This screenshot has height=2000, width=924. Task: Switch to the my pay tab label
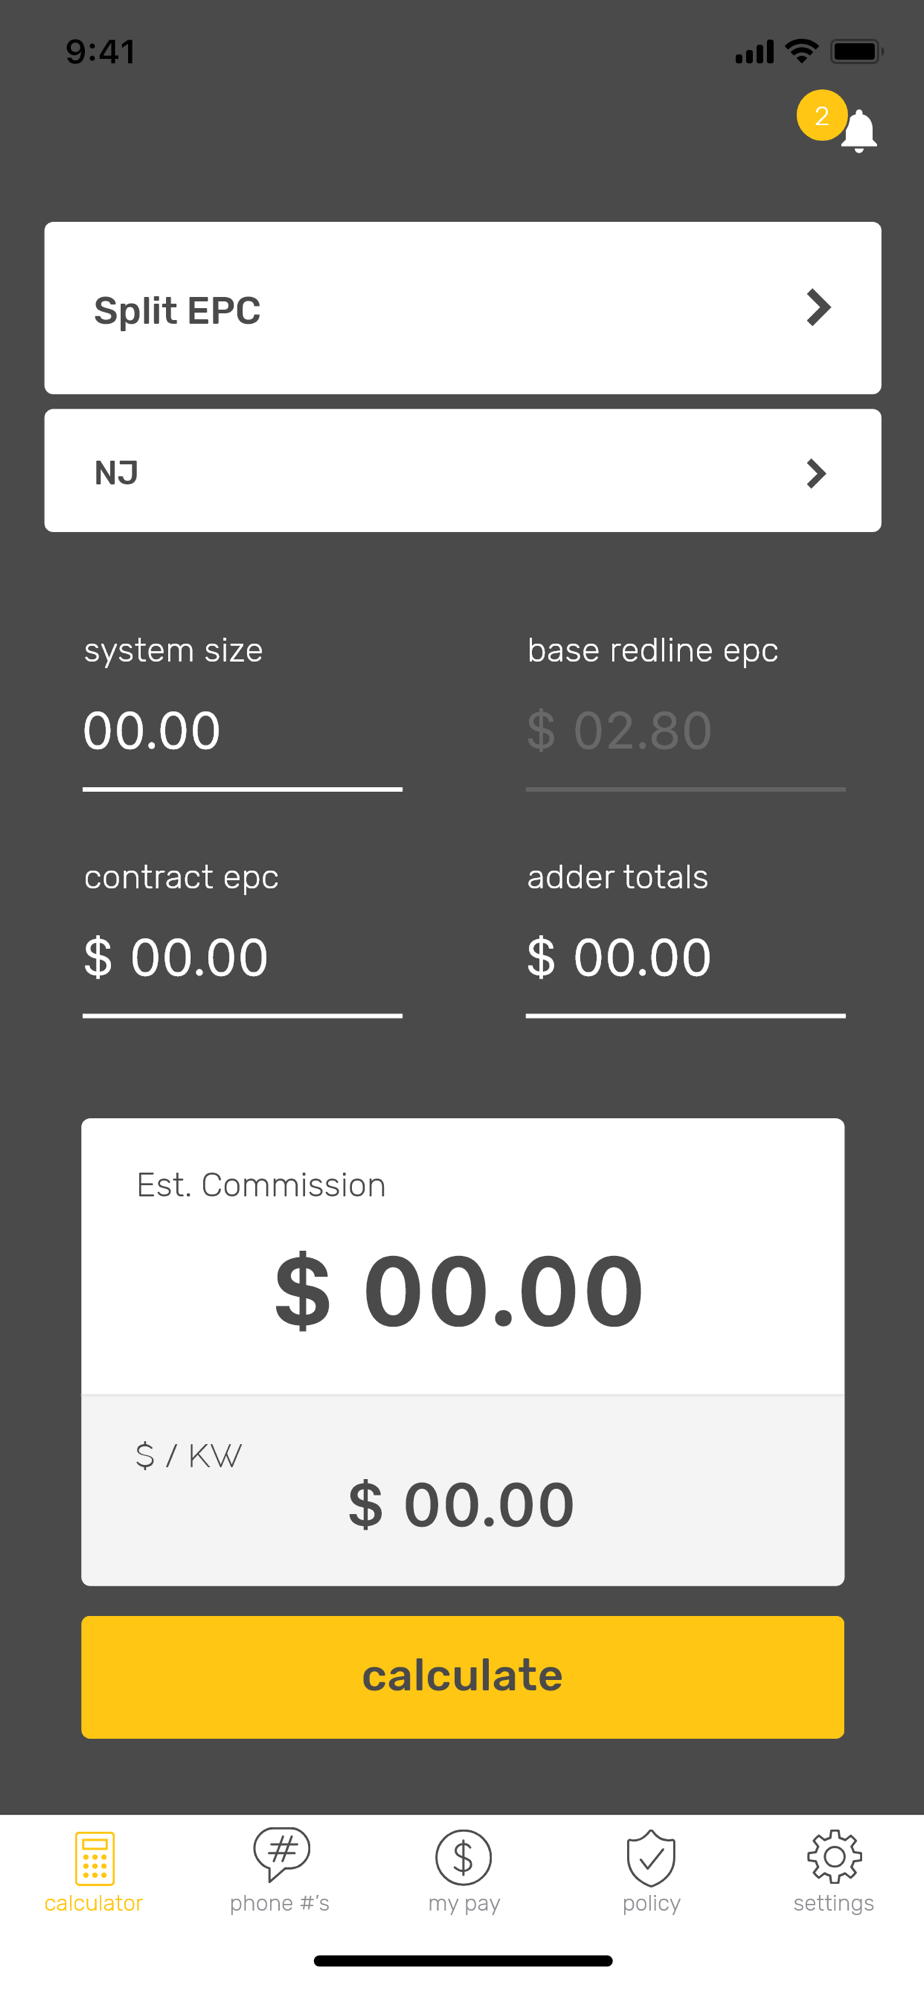[464, 1903]
